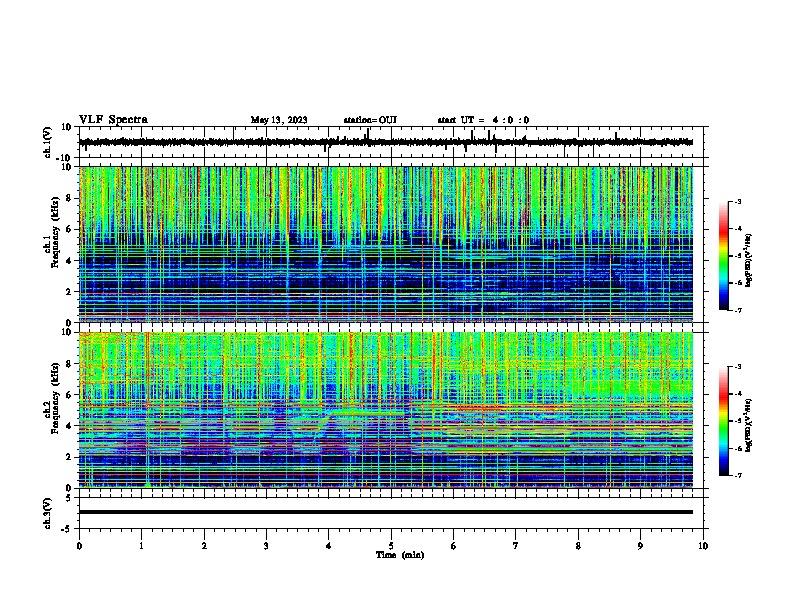This screenshot has width=792, height=612.
Task: Click the "6" tick on ch.2 frequency axis
Action: tap(69, 395)
